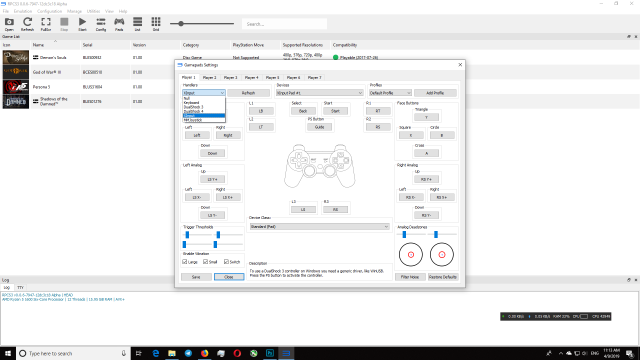Open Task View on the taskbar
640x360 pixels.
[x=139, y=353]
